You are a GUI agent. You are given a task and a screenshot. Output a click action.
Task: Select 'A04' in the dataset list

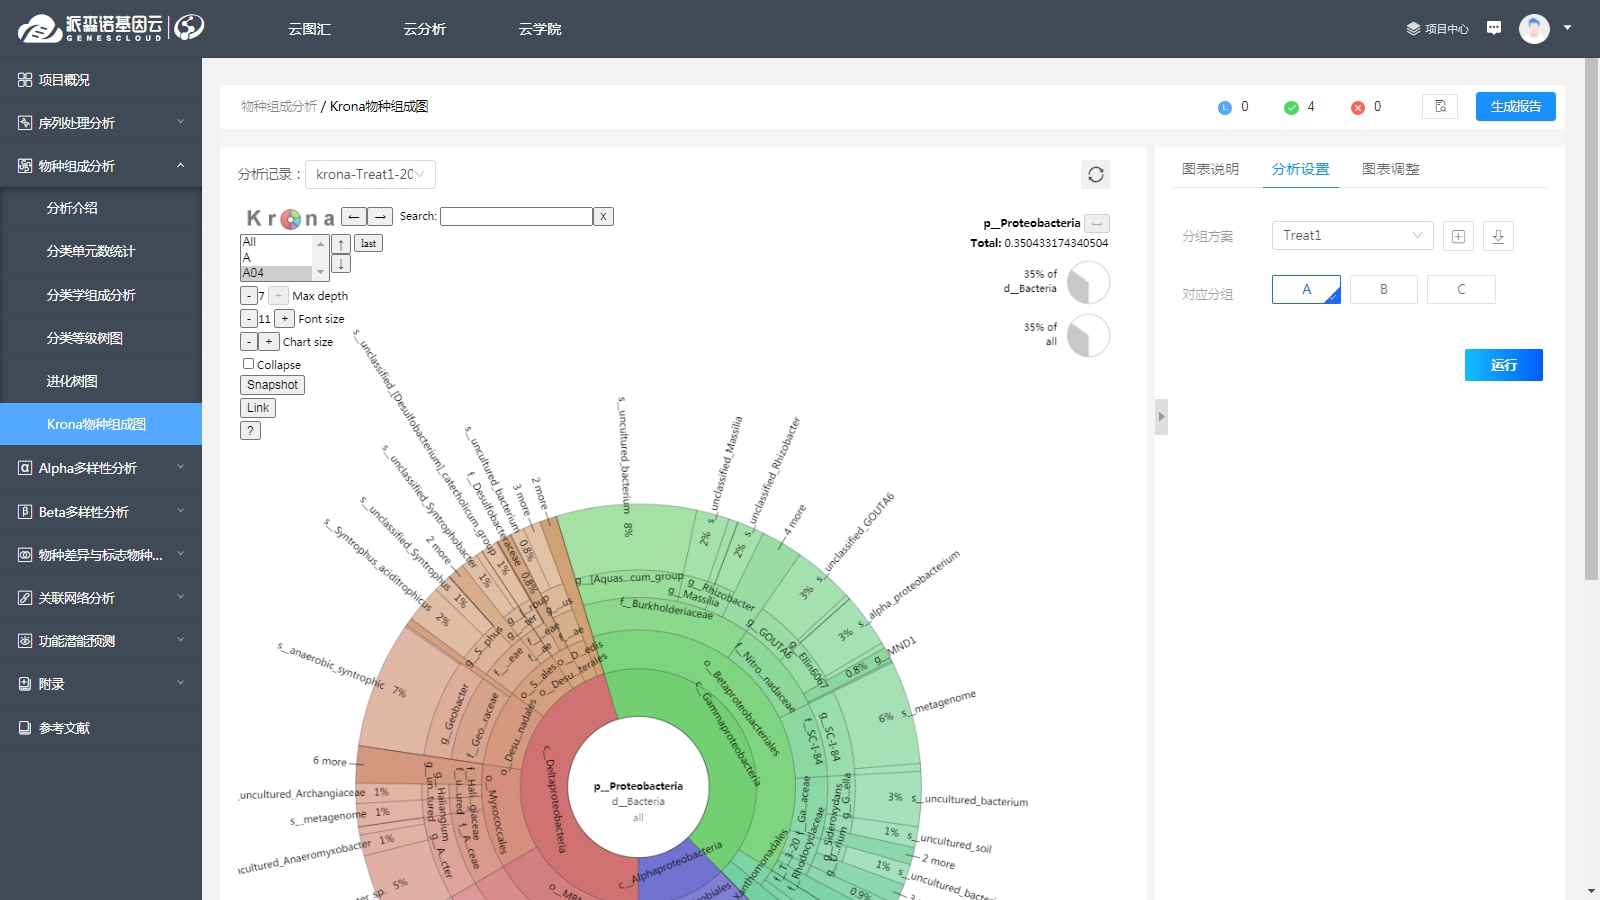(x=277, y=273)
